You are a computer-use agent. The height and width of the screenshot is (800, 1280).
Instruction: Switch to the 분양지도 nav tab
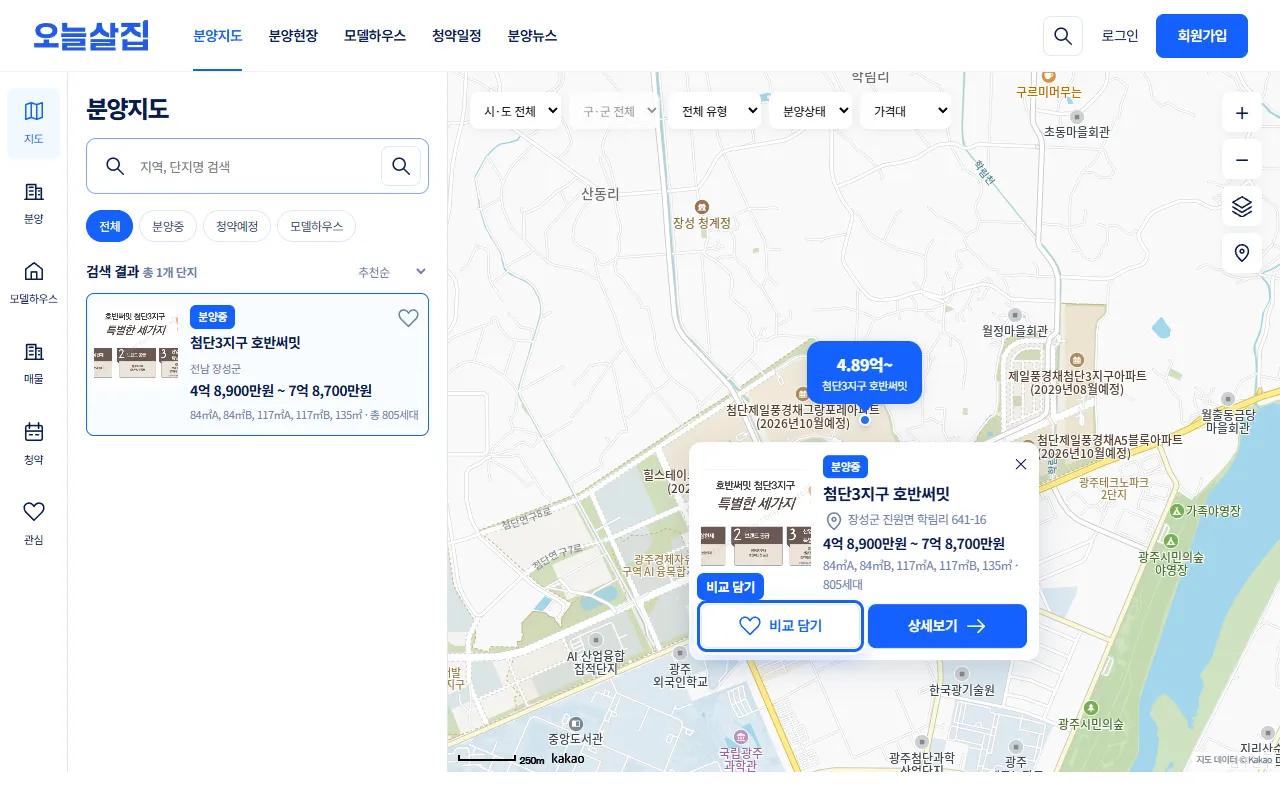(218, 36)
